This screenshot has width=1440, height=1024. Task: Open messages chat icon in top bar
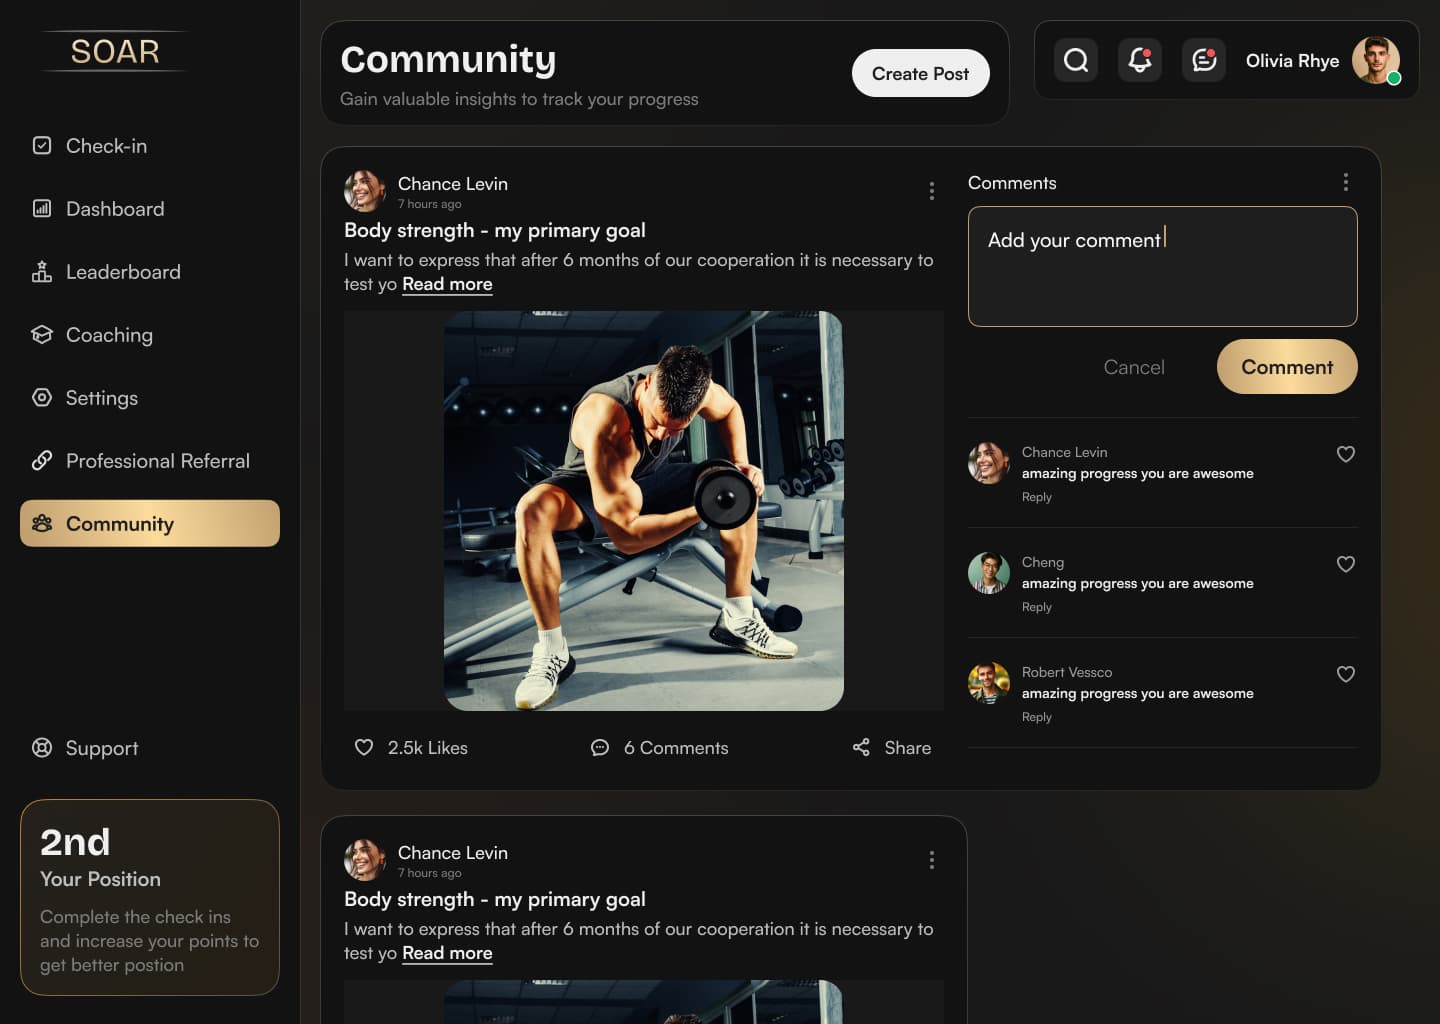(x=1204, y=60)
